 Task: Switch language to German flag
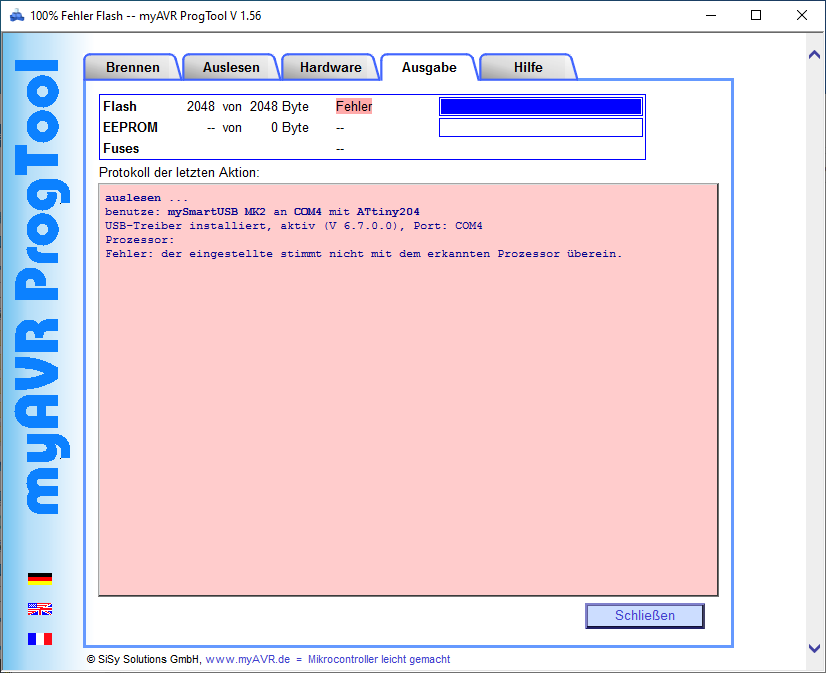pyautogui.click(x=40, y=579)
